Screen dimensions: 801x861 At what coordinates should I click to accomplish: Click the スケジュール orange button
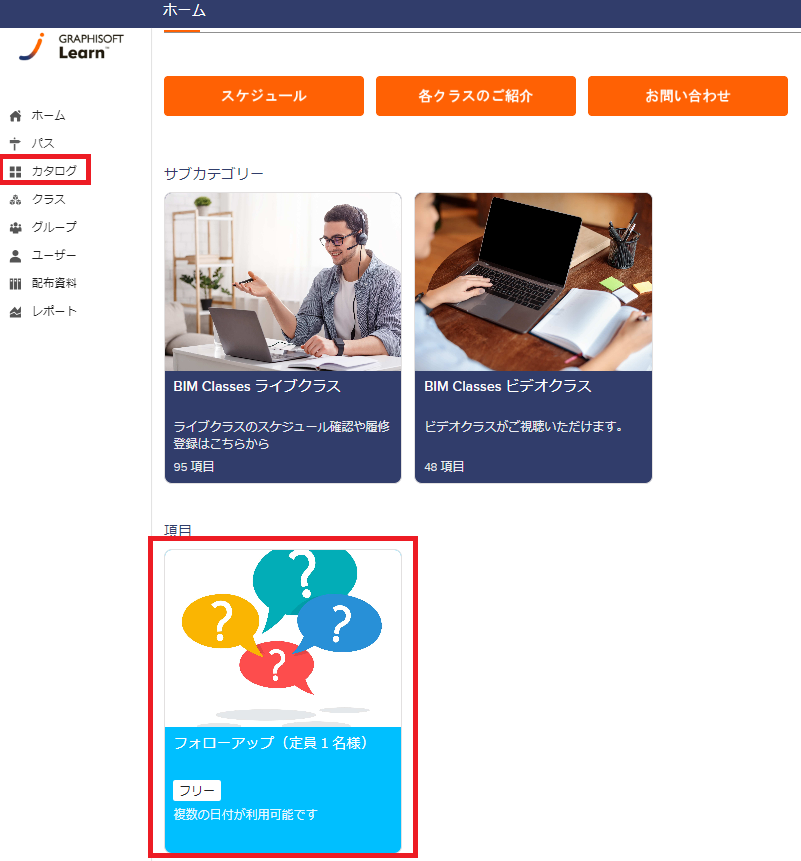(264, 96)
